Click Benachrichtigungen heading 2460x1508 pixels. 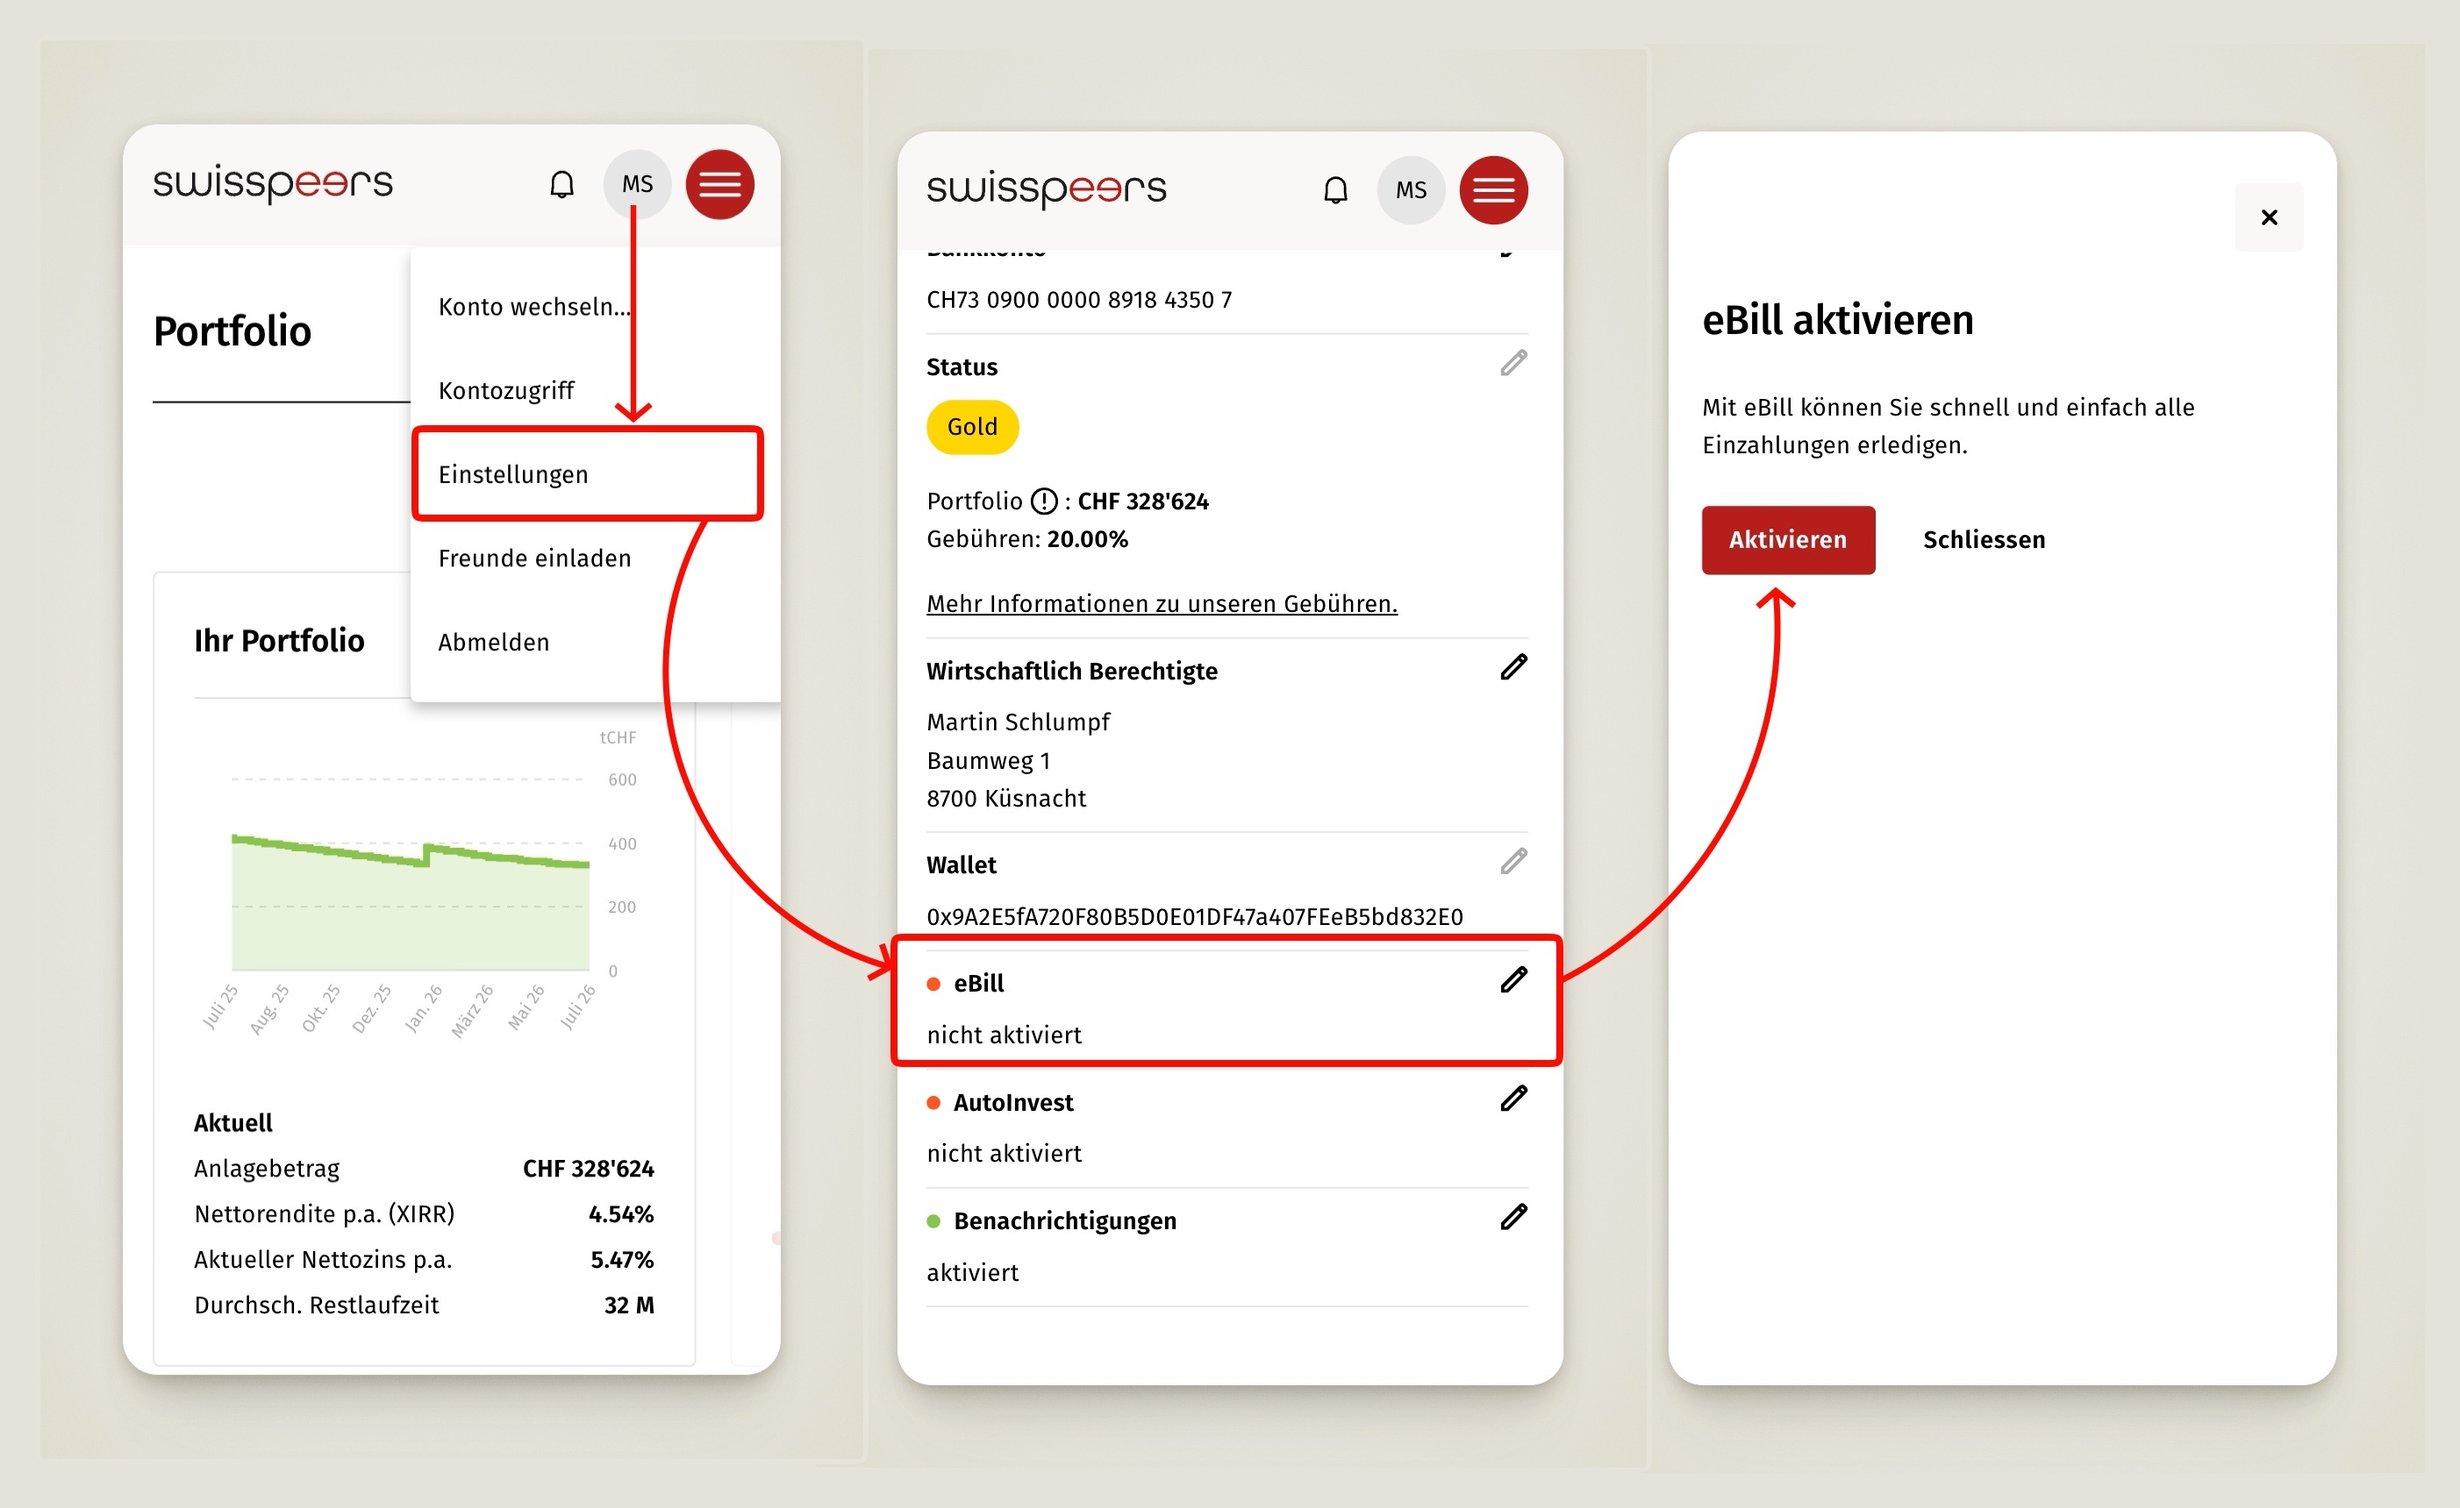[1065, 1221]
